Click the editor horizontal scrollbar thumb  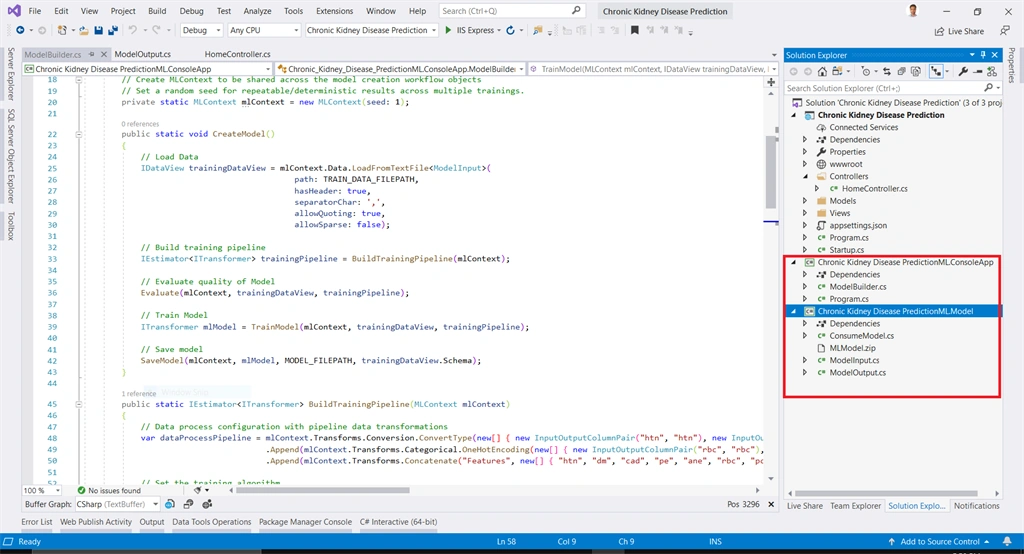pos(323,490)
